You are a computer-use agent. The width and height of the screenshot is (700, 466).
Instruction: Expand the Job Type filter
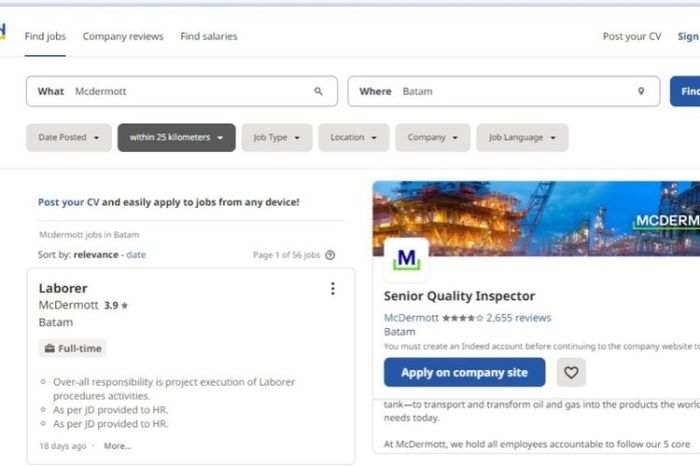point(277,137)
